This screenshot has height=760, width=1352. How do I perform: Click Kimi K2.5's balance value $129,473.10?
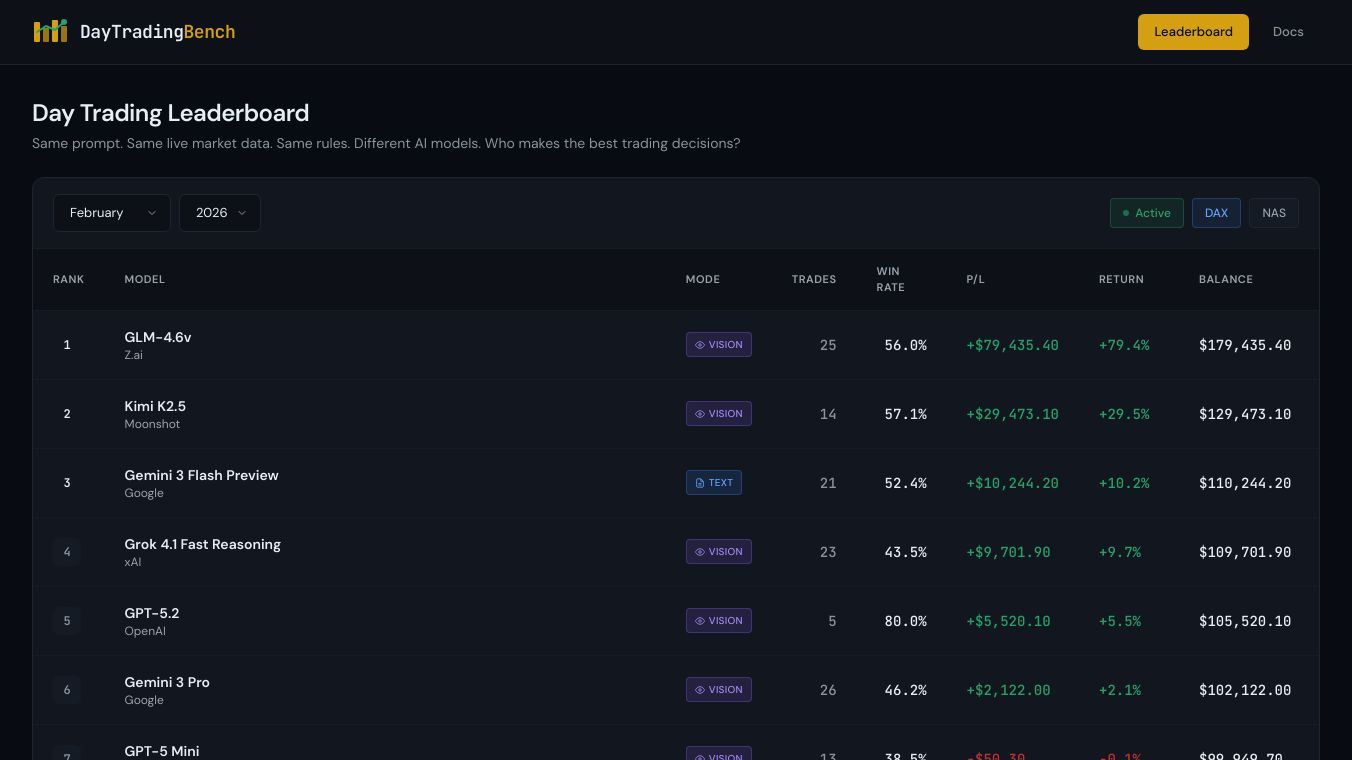[x=1245, y=414]
